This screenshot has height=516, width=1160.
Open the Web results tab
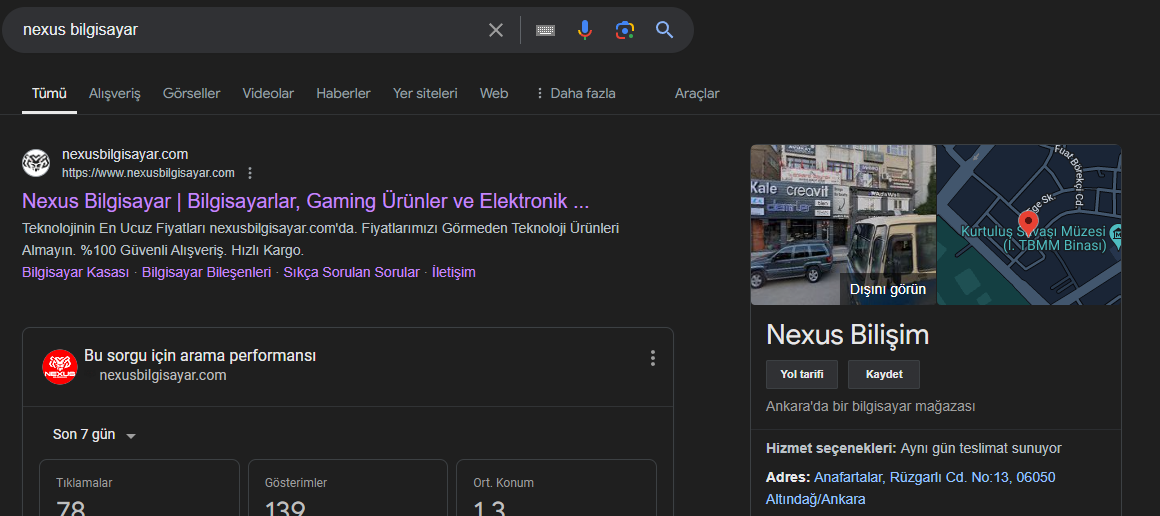493,93
